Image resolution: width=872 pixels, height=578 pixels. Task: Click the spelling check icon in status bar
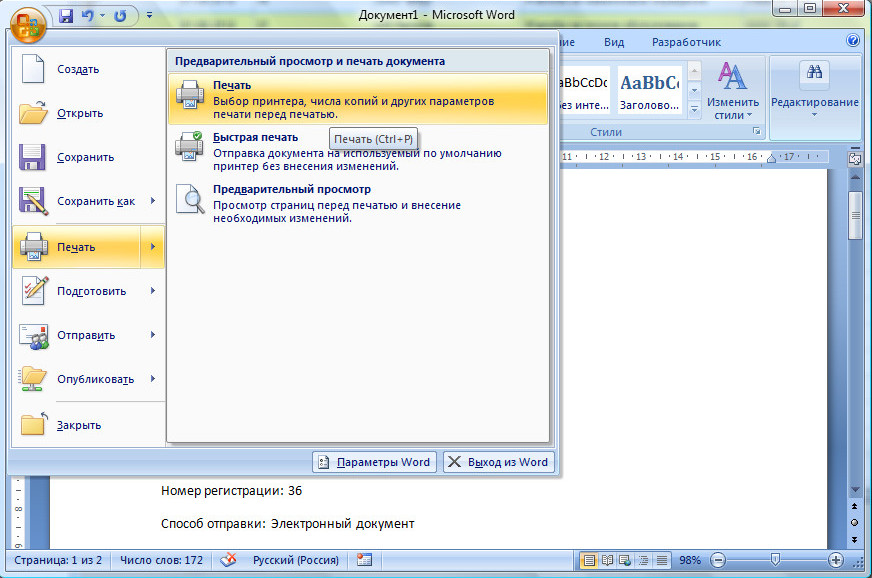click(228, 560)
